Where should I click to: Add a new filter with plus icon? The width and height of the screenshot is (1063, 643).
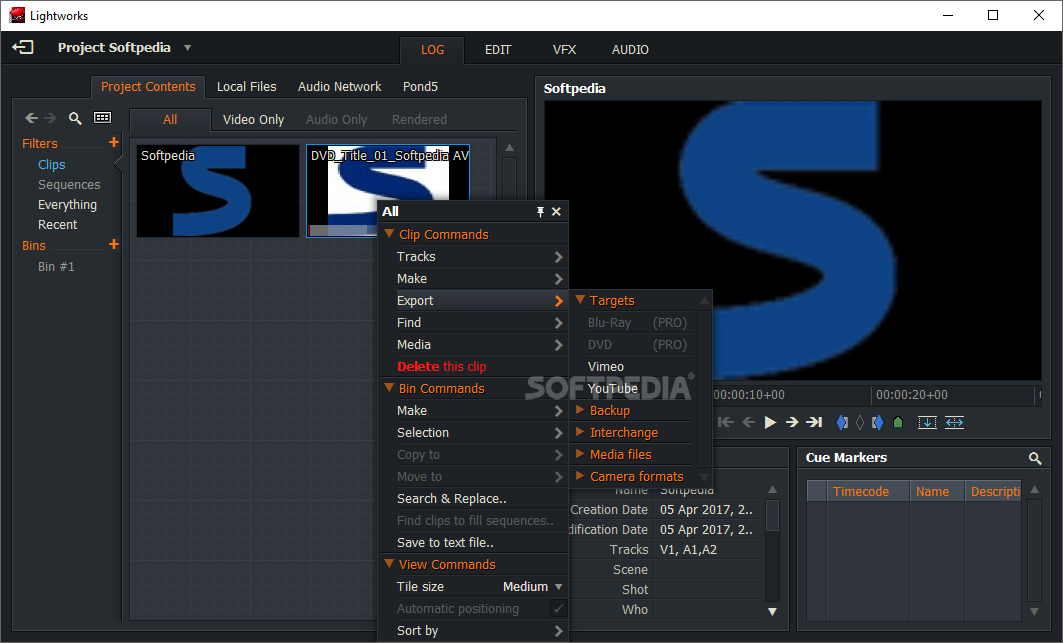pos(114,142)
